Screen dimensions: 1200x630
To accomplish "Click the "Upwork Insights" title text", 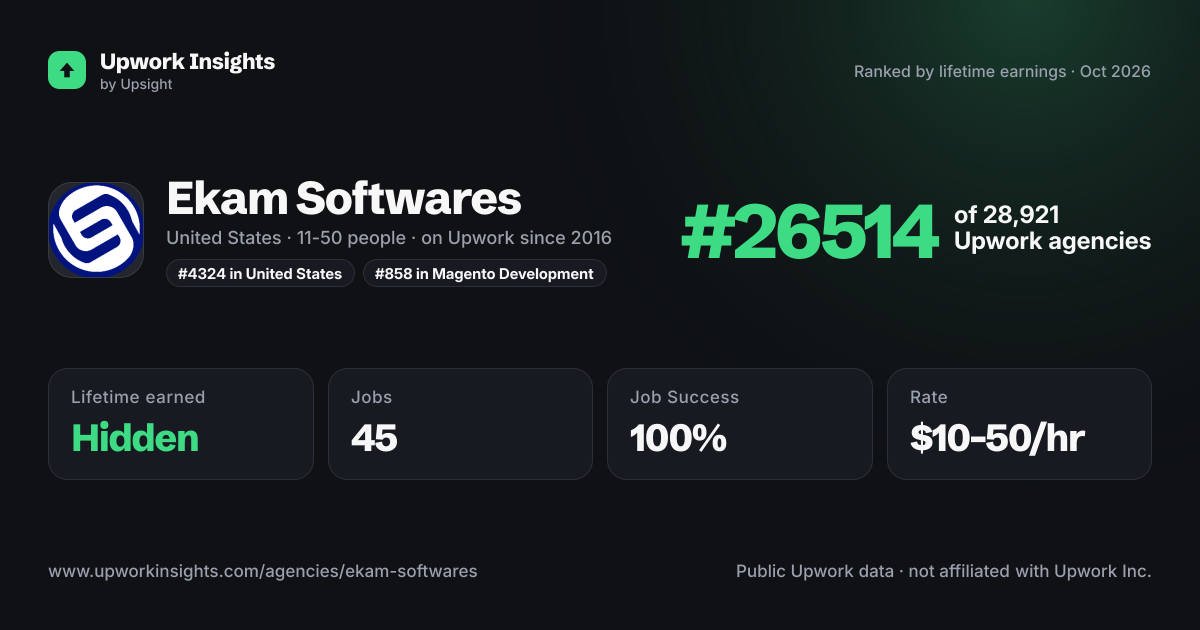I will [x=187, y=61].
